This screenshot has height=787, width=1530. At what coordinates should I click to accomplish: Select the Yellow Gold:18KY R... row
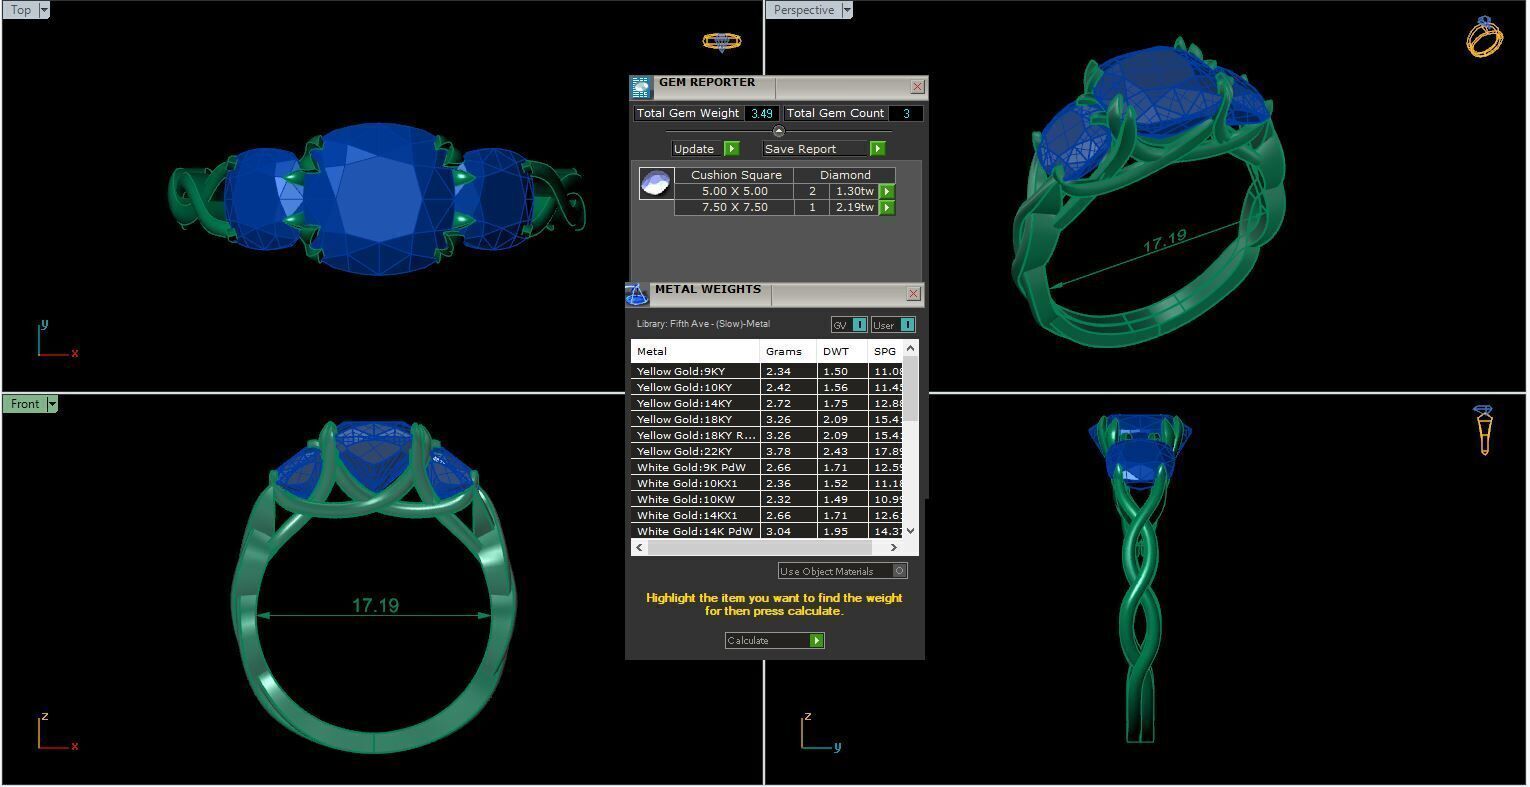click(x=767, y=435)
